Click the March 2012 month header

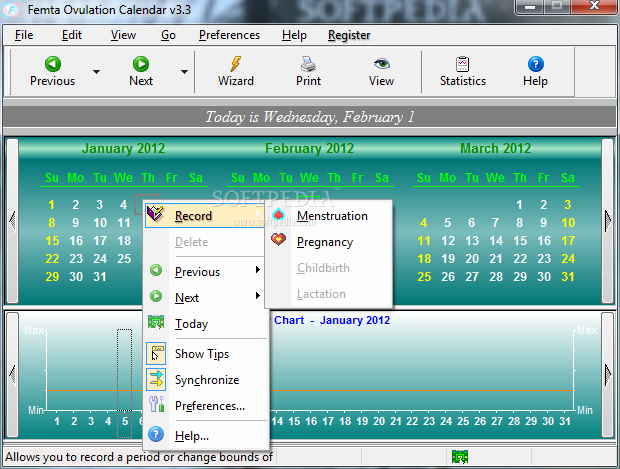click(495, 148)
